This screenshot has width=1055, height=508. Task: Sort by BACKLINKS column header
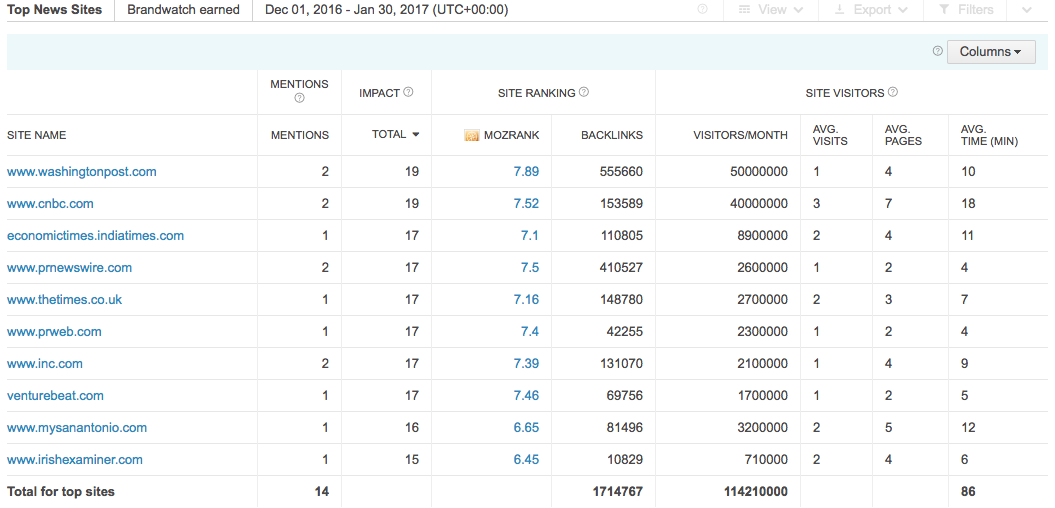[x=612, y=135]
